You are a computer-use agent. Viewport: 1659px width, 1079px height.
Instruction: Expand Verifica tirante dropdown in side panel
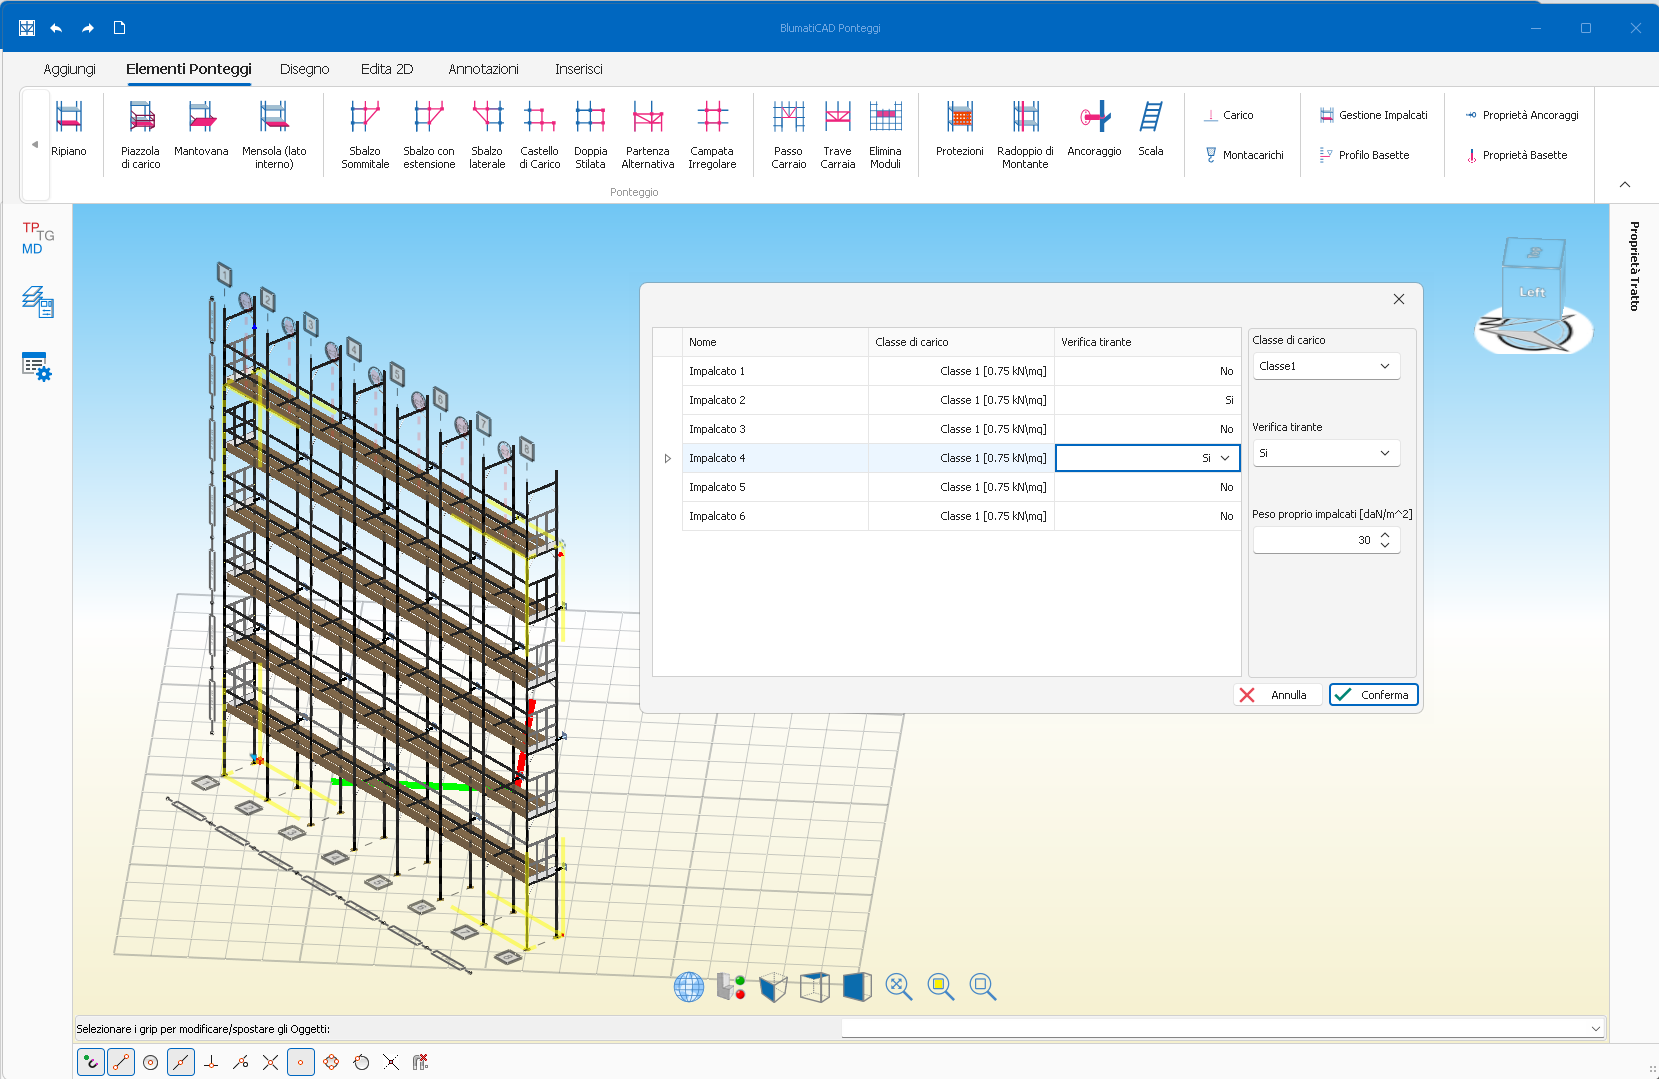pyautogui.click(x=1326, y=453)
